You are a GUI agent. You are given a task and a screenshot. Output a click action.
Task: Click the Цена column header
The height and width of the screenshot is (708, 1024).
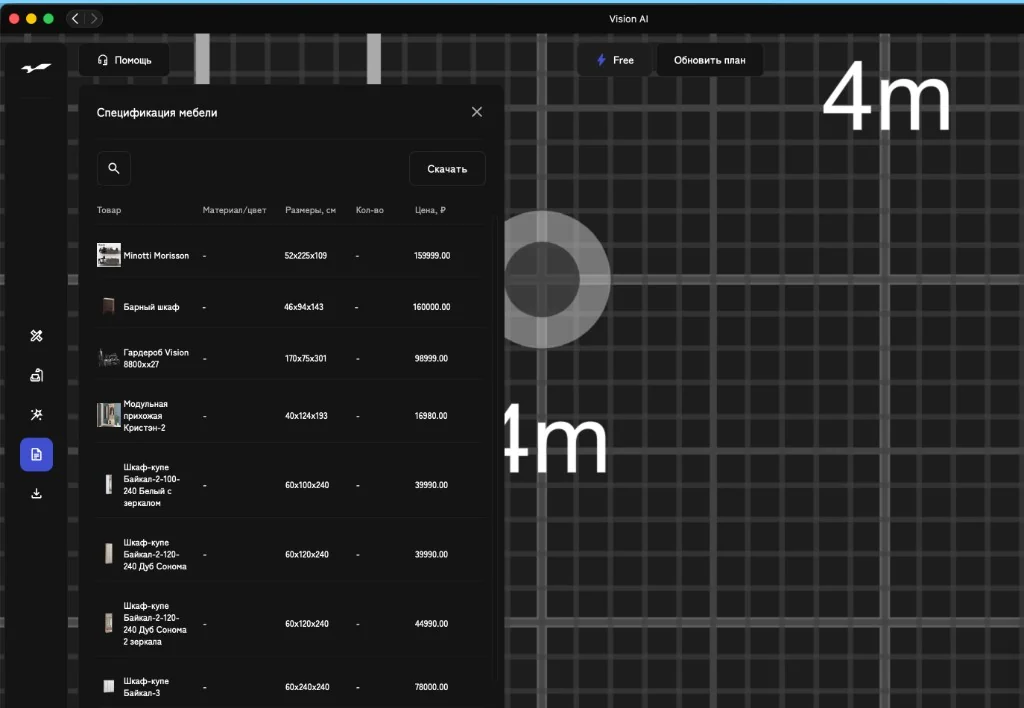coord(430,210)
